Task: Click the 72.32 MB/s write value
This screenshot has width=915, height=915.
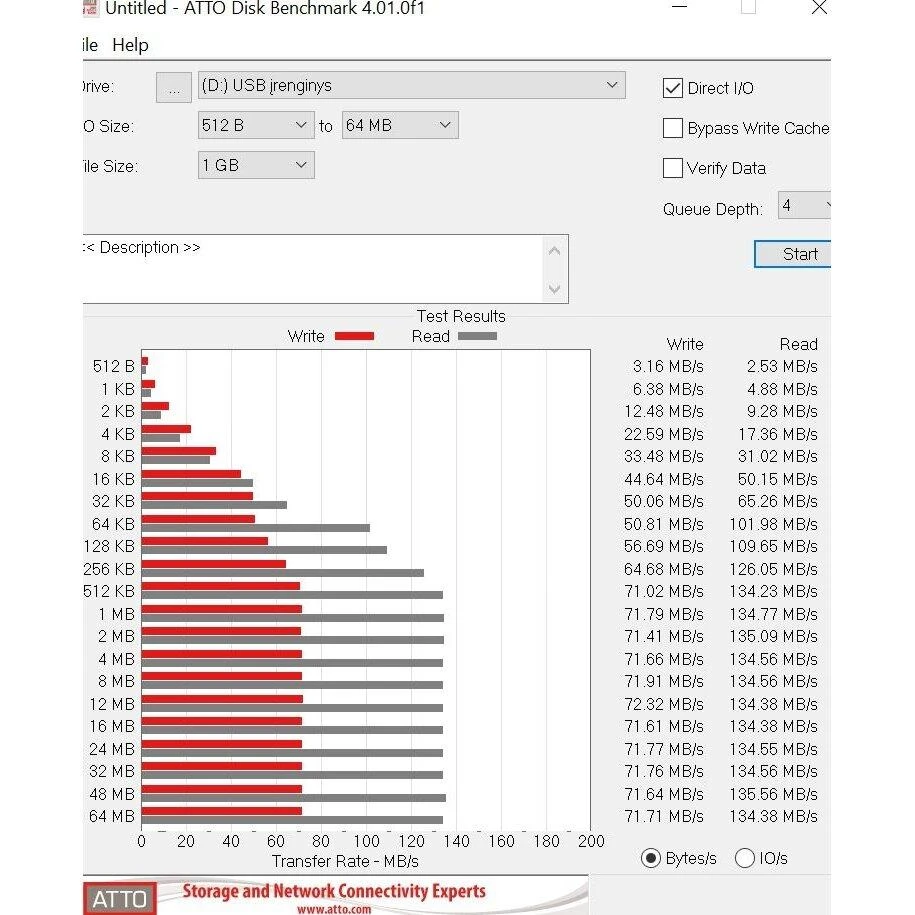Action: pos(664,704)
